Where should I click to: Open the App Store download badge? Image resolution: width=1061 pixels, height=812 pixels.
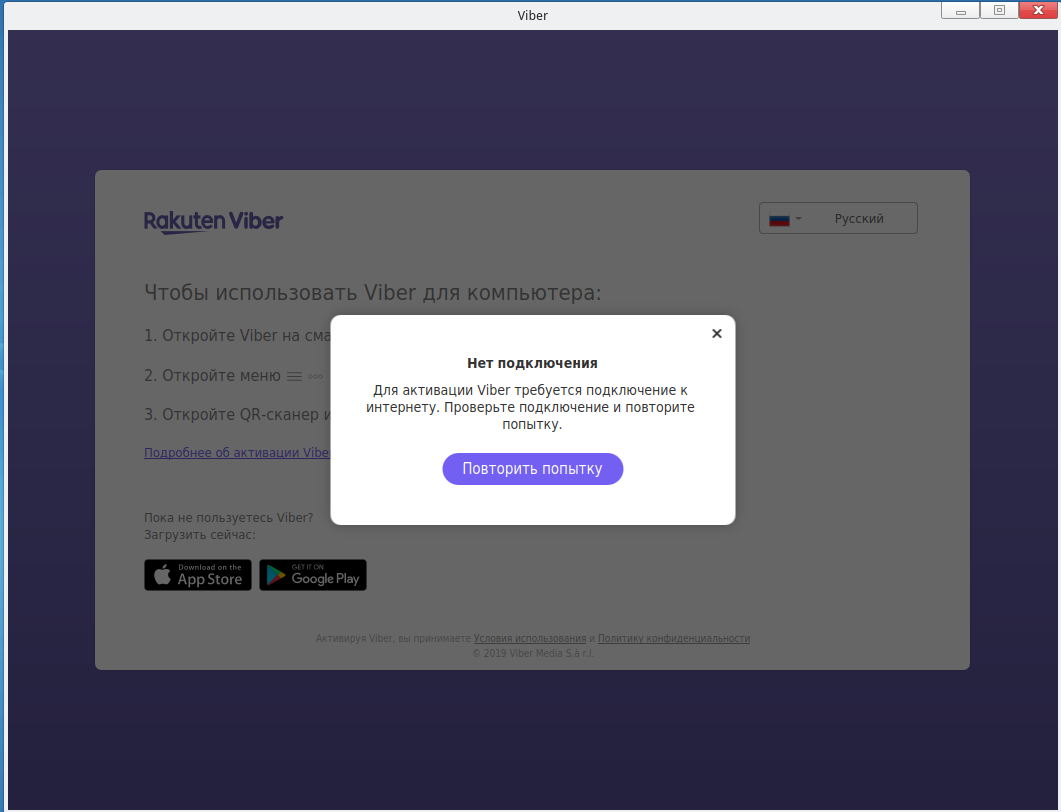tap(198, 575)
